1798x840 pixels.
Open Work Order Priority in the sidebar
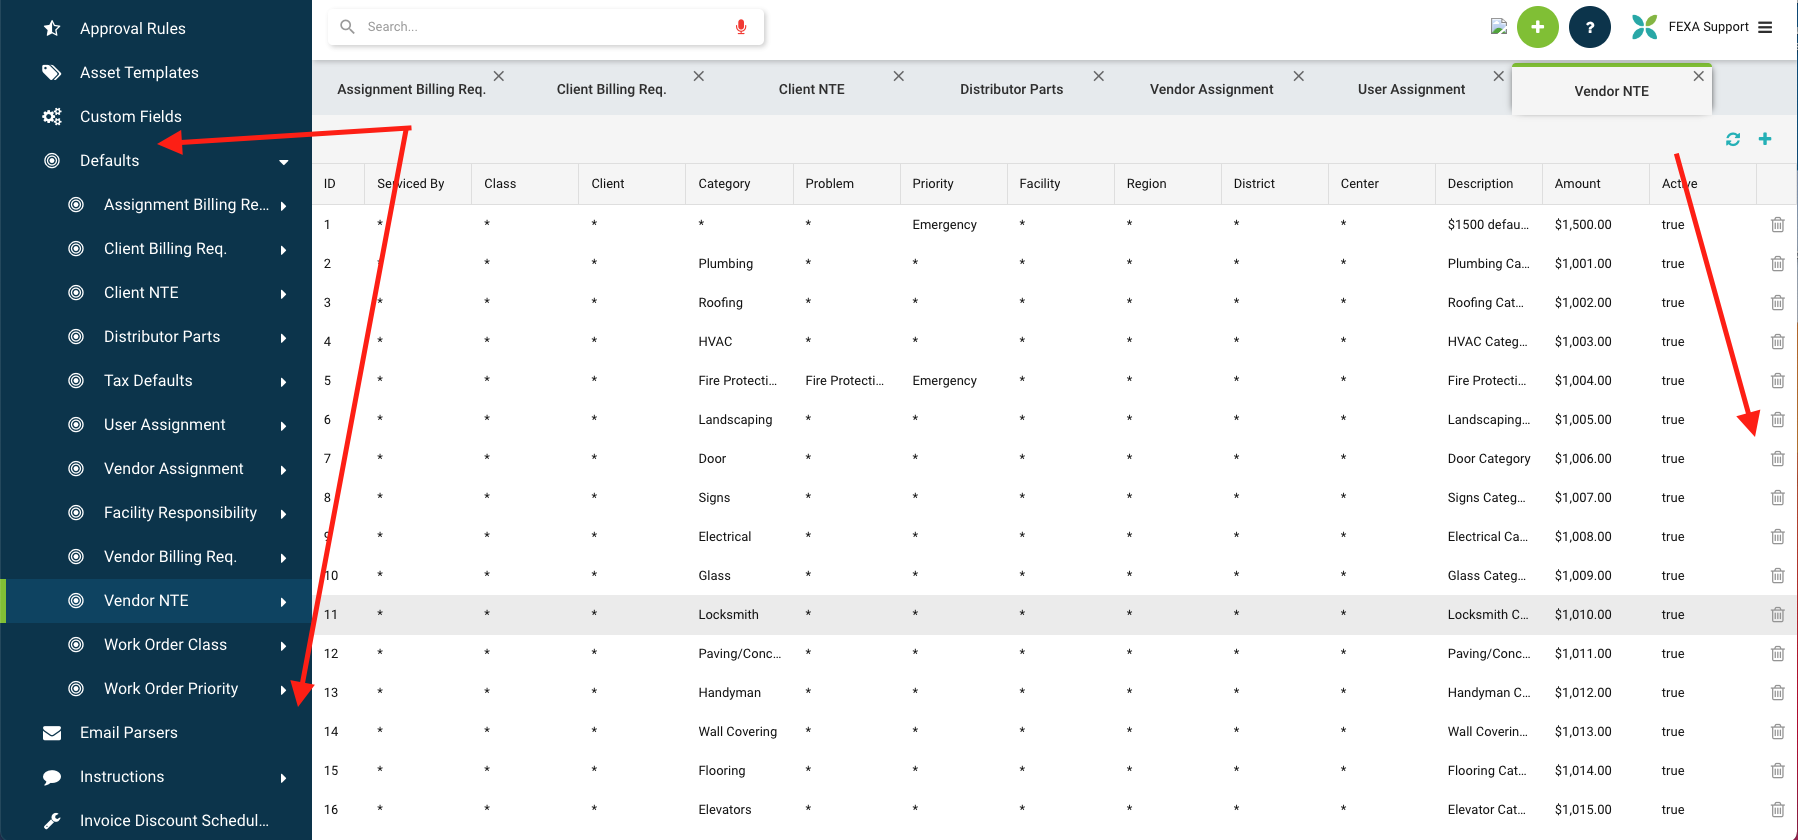coord(171,689)
